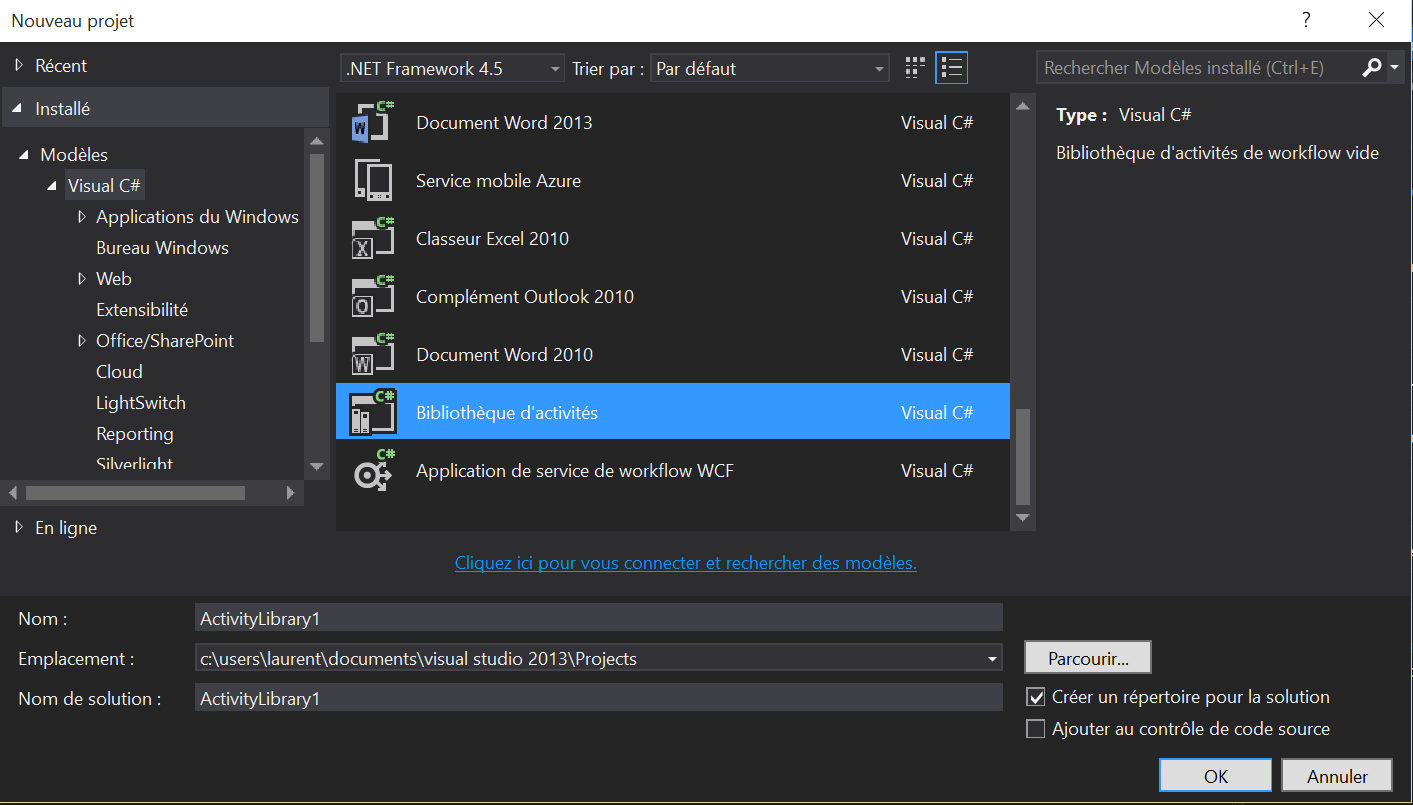Select the Service mobile Azure name text
Screen dimensions: 1413x805
pos(498,181)
